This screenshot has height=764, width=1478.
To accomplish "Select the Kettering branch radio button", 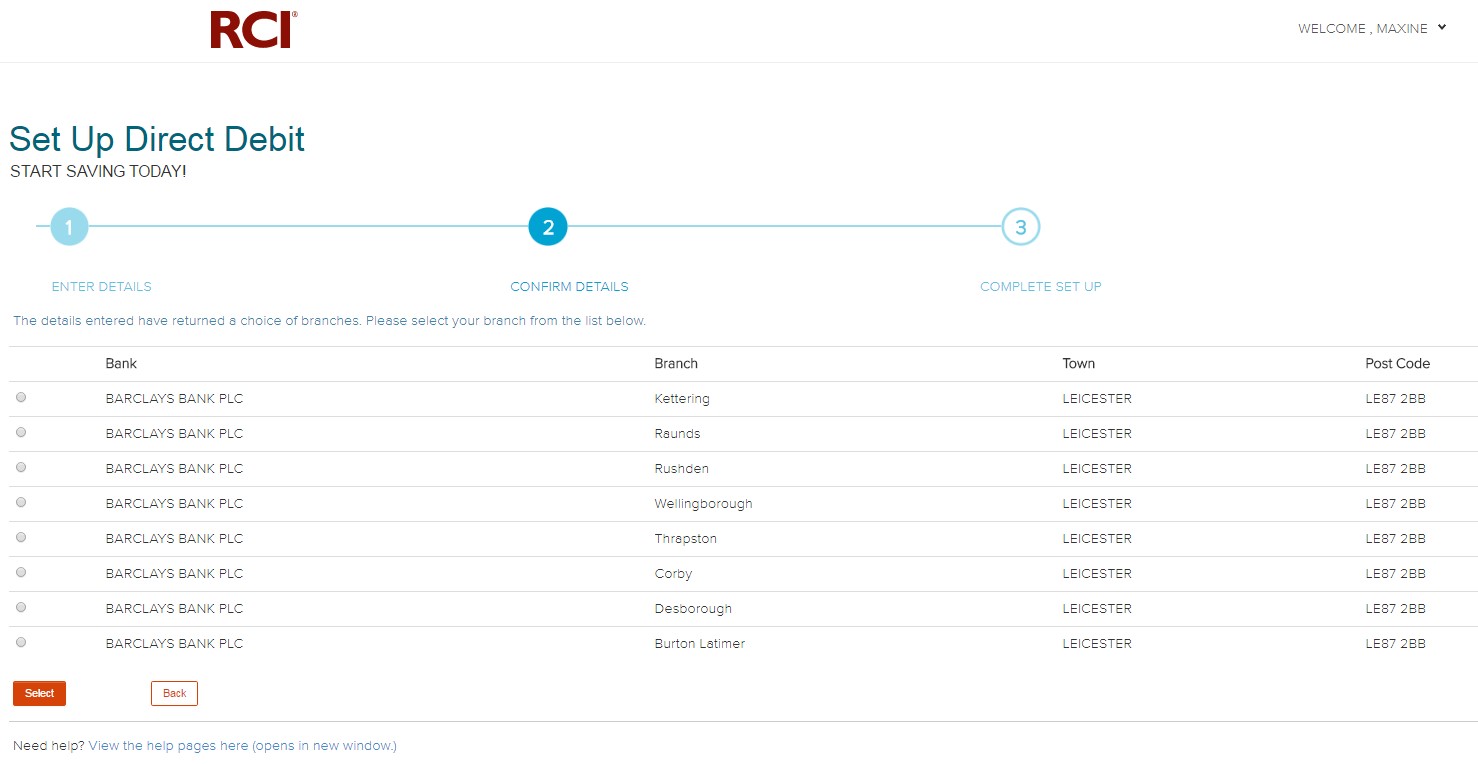I will coord(21,398).
